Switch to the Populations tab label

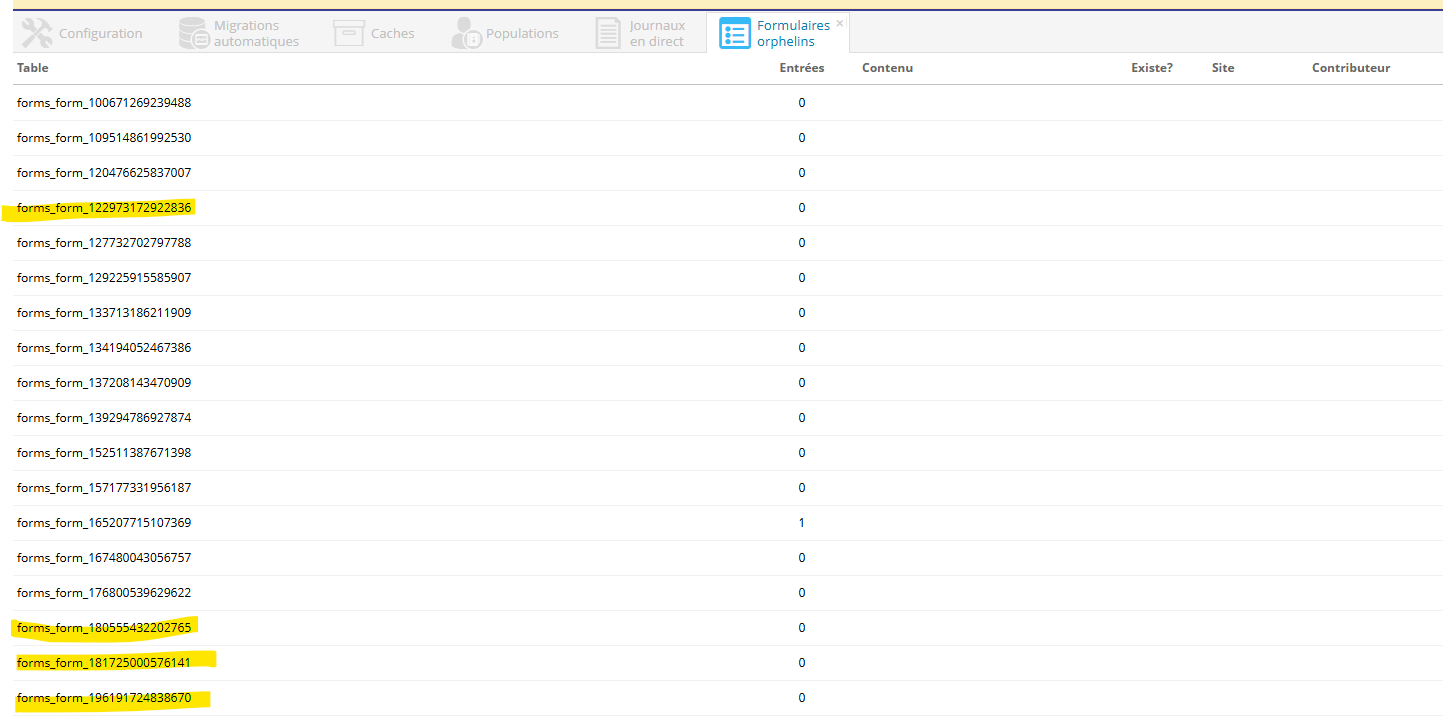[522, 33]
